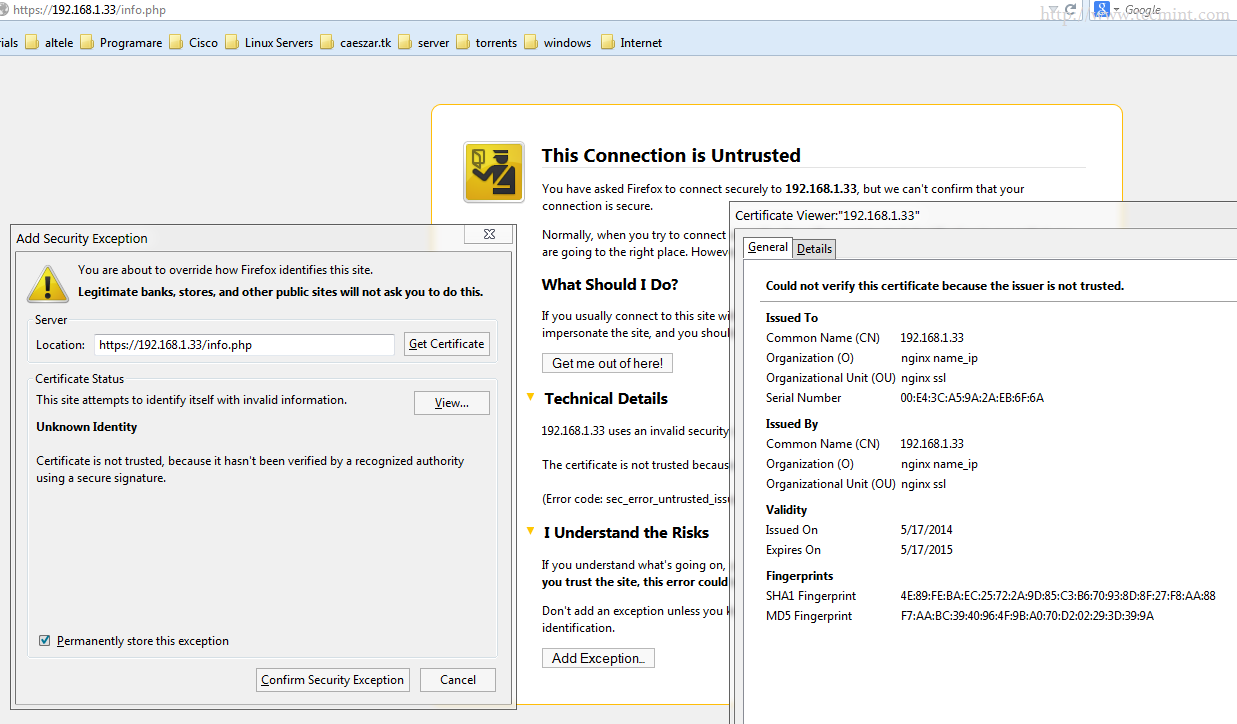Click the untrusted connection officer icon
Viewport: 1237px width, 724px height.
coord(493,172)
